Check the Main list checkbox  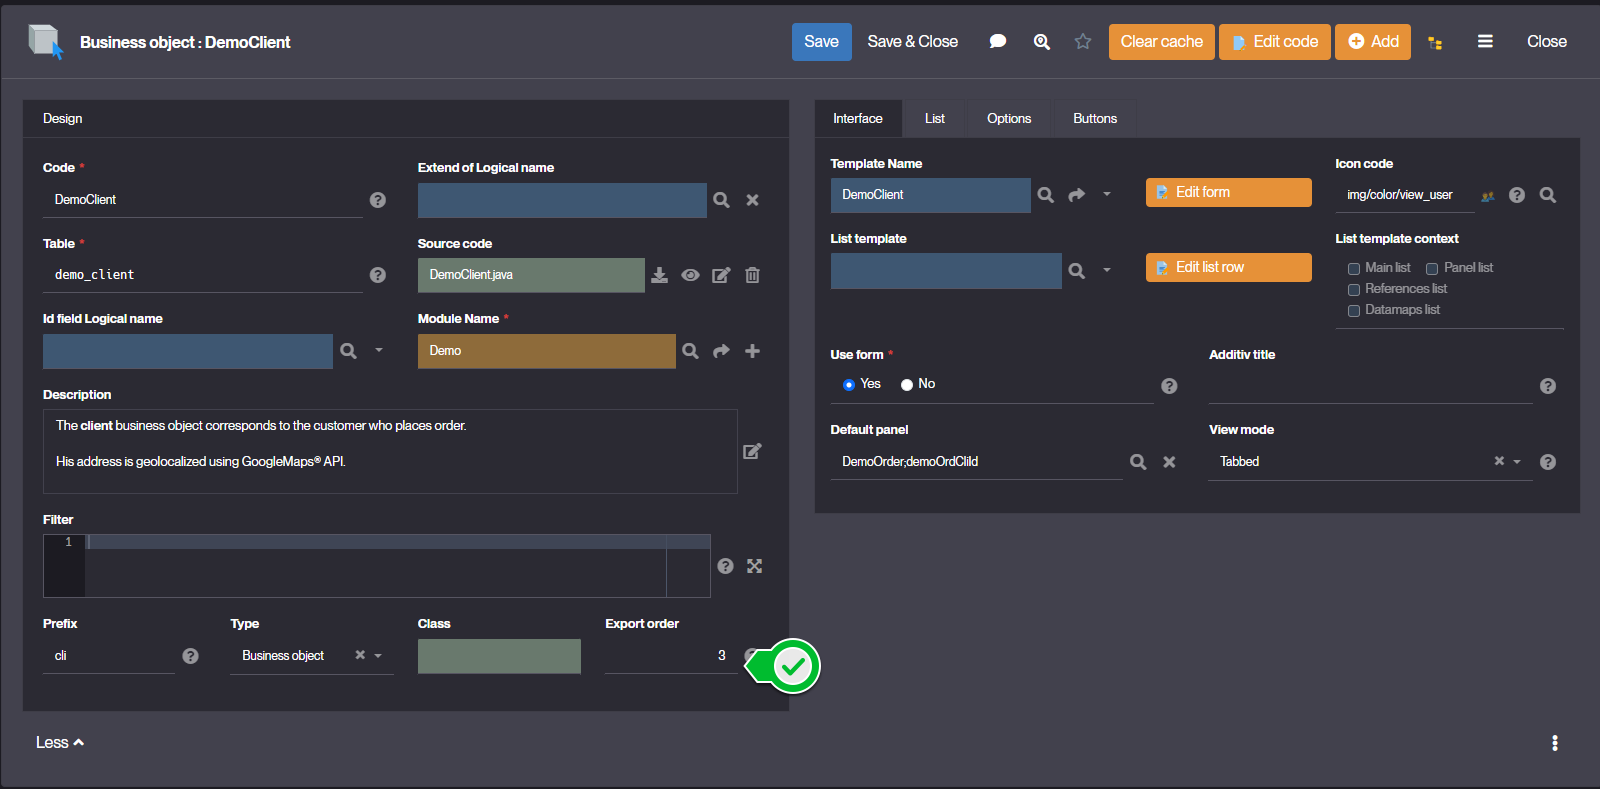(x=1354, y=269)
